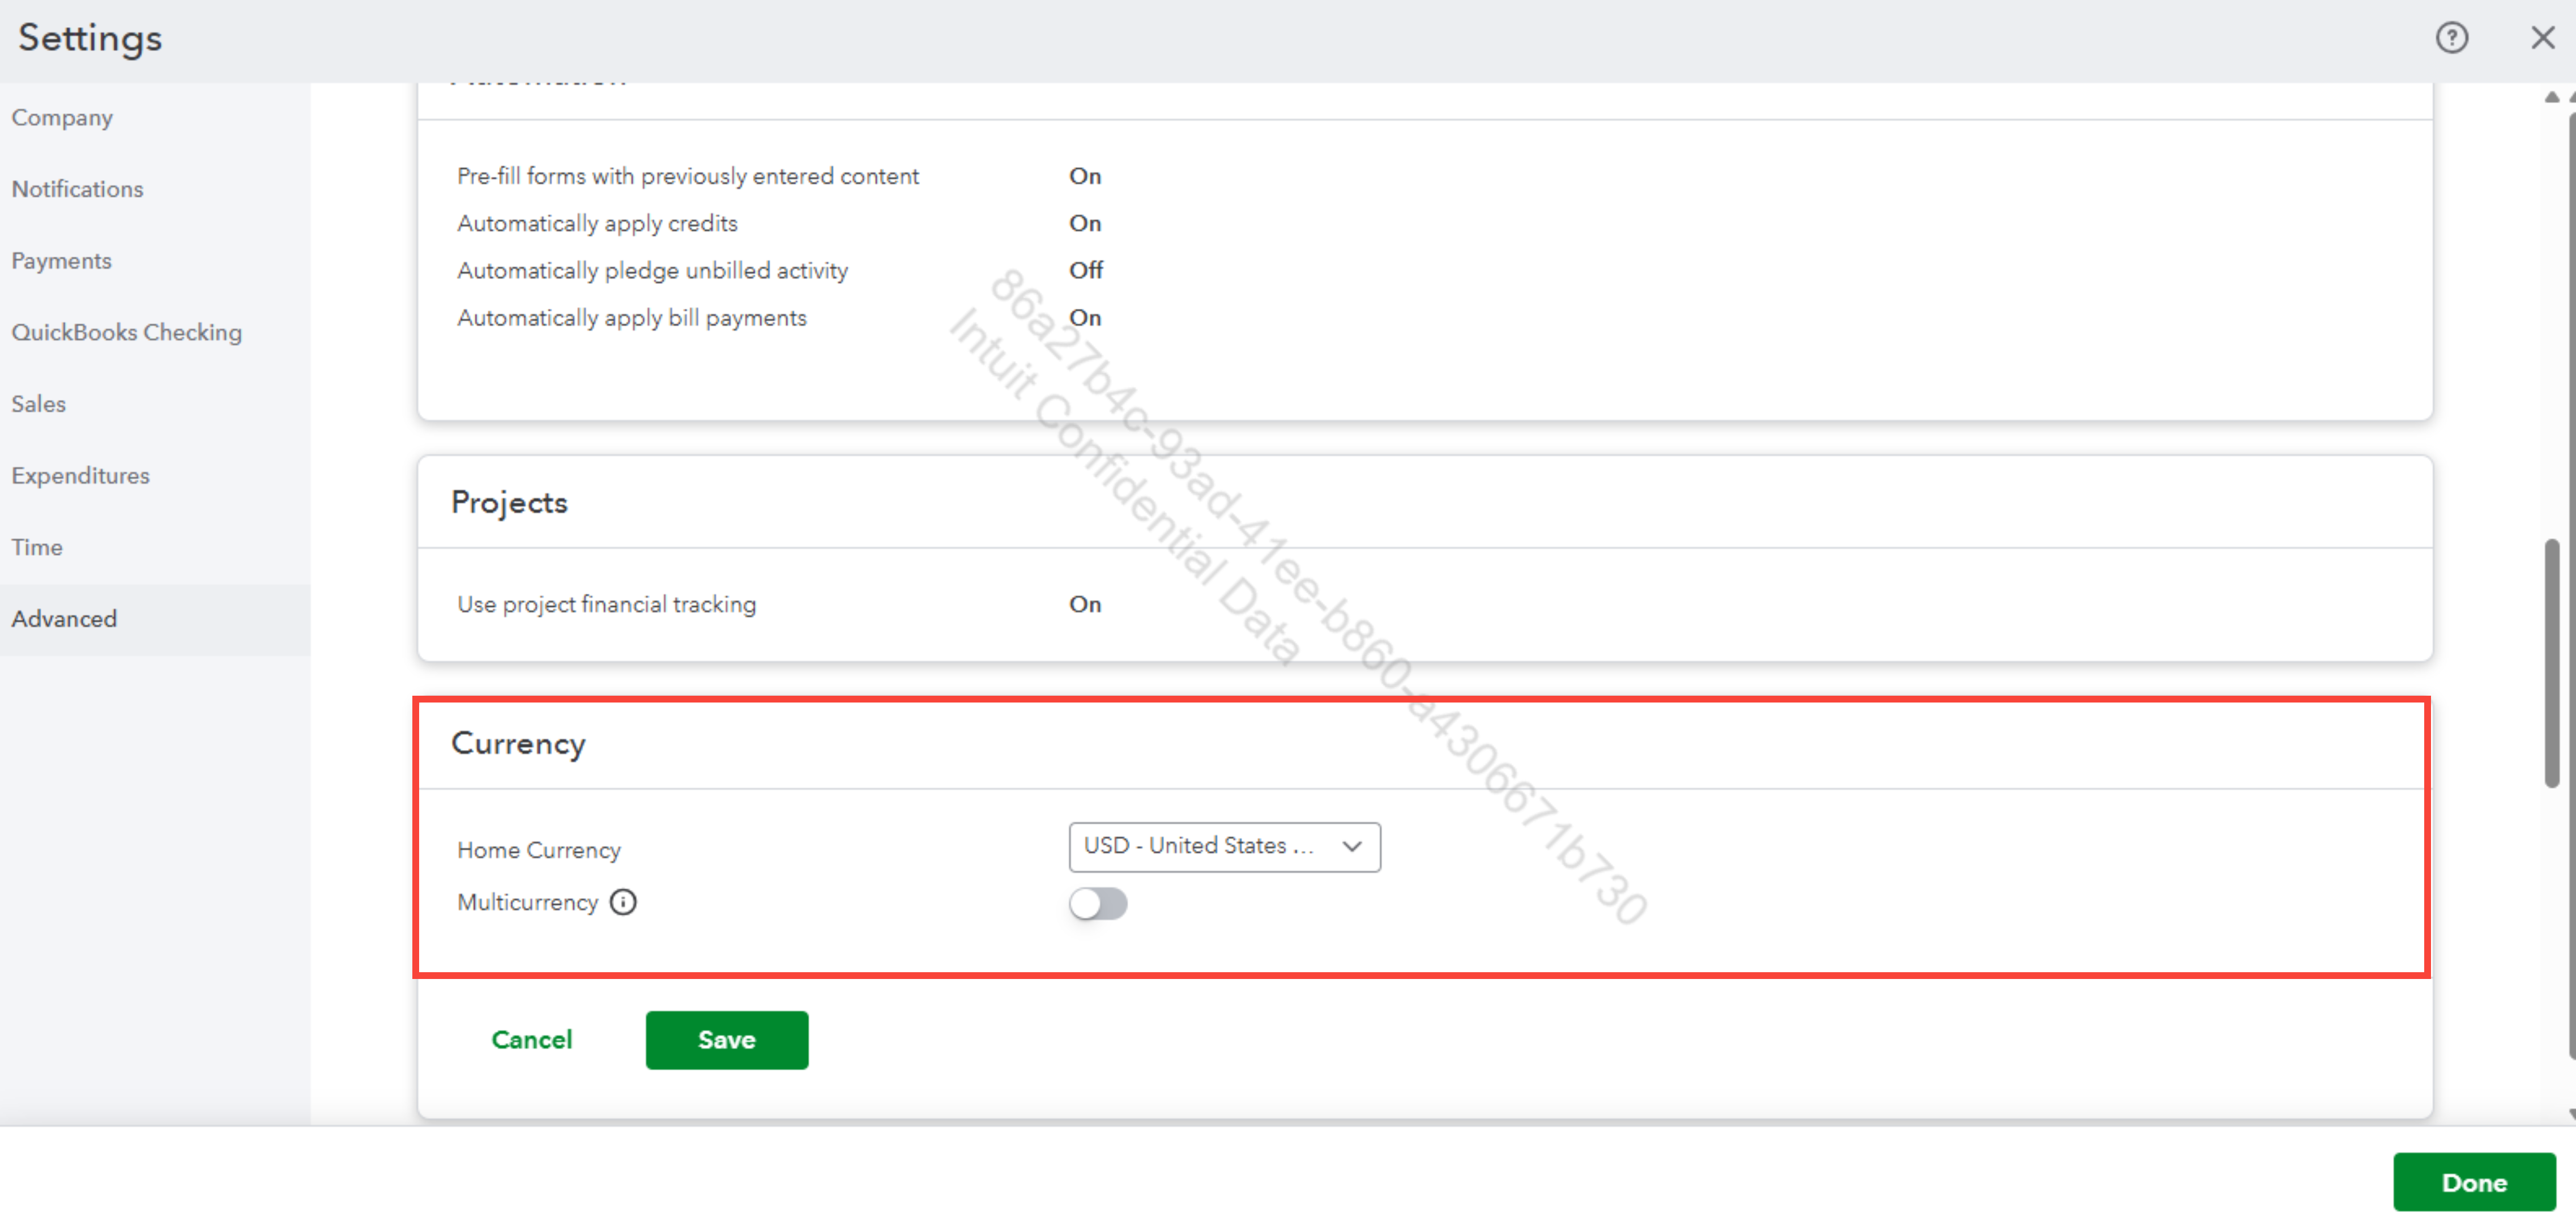Close the Settings window with X

click(x=2542, y=38)
